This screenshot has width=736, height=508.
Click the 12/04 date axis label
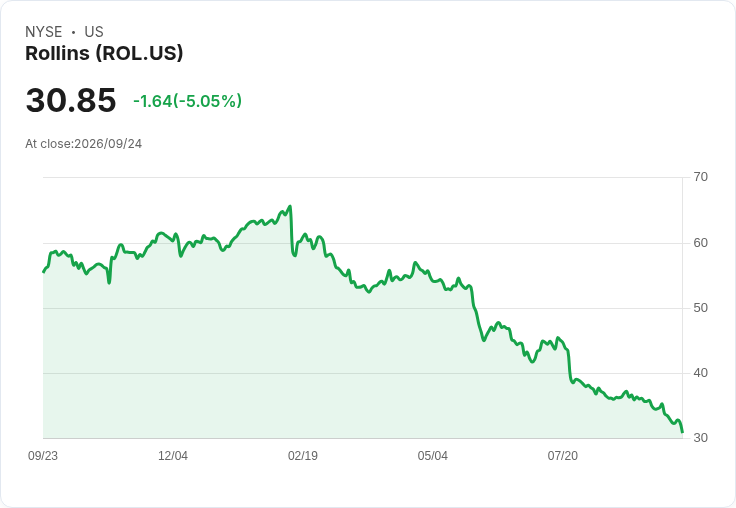click(x=173, y=456)
